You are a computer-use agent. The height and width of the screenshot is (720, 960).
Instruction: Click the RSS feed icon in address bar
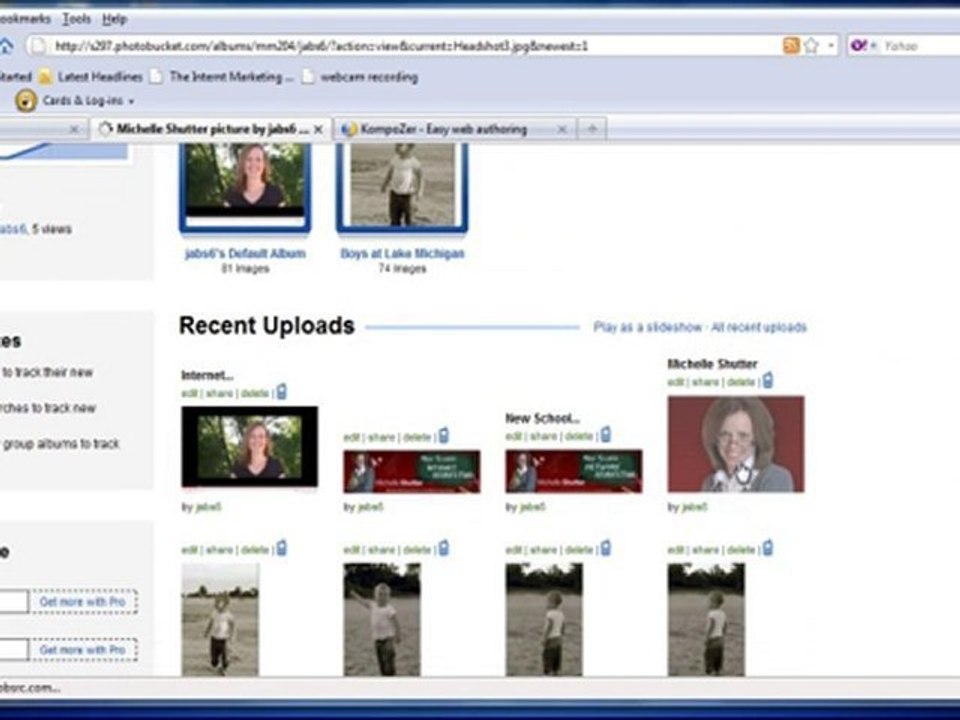pos(791,46)
